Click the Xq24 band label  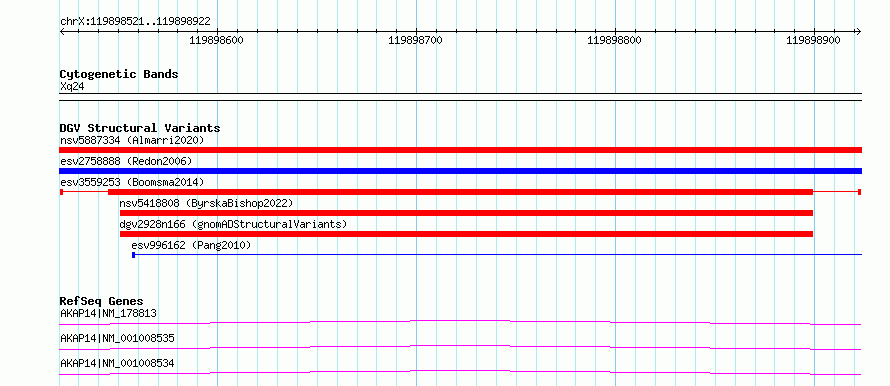[72, 87]
